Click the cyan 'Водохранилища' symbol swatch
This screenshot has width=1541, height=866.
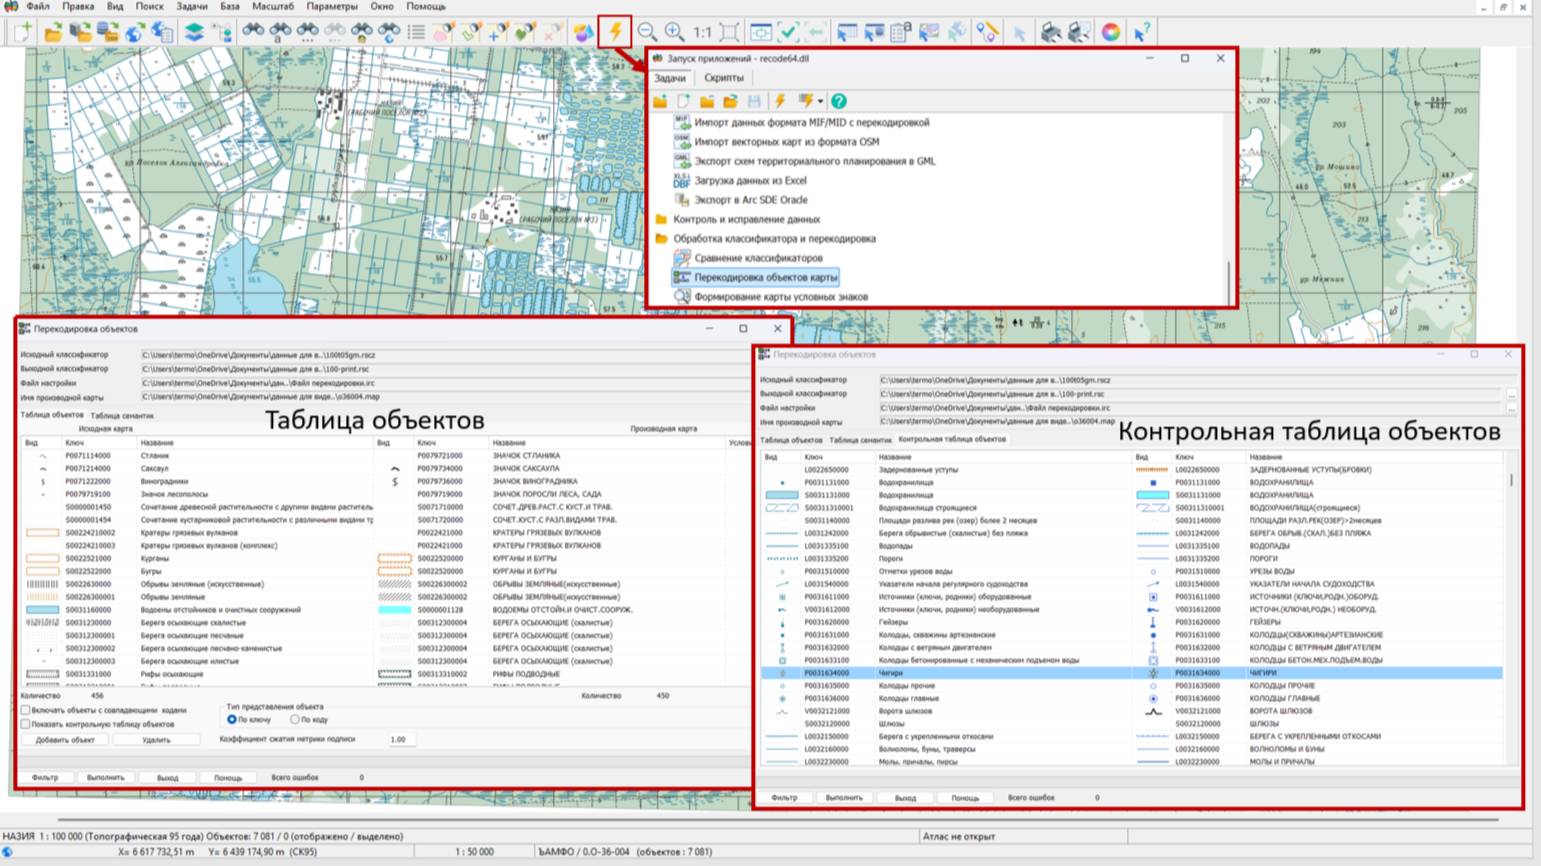tap(1152, 495)
